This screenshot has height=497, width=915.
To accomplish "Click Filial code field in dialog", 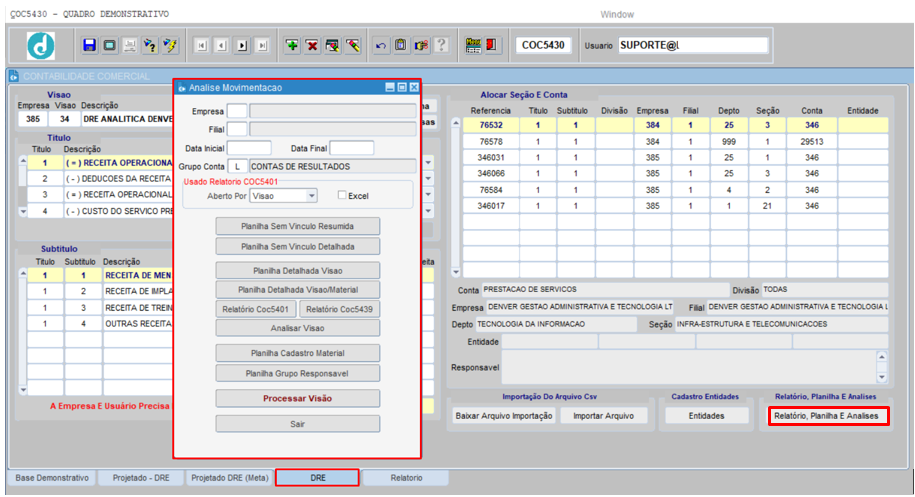I will [237, 129].
